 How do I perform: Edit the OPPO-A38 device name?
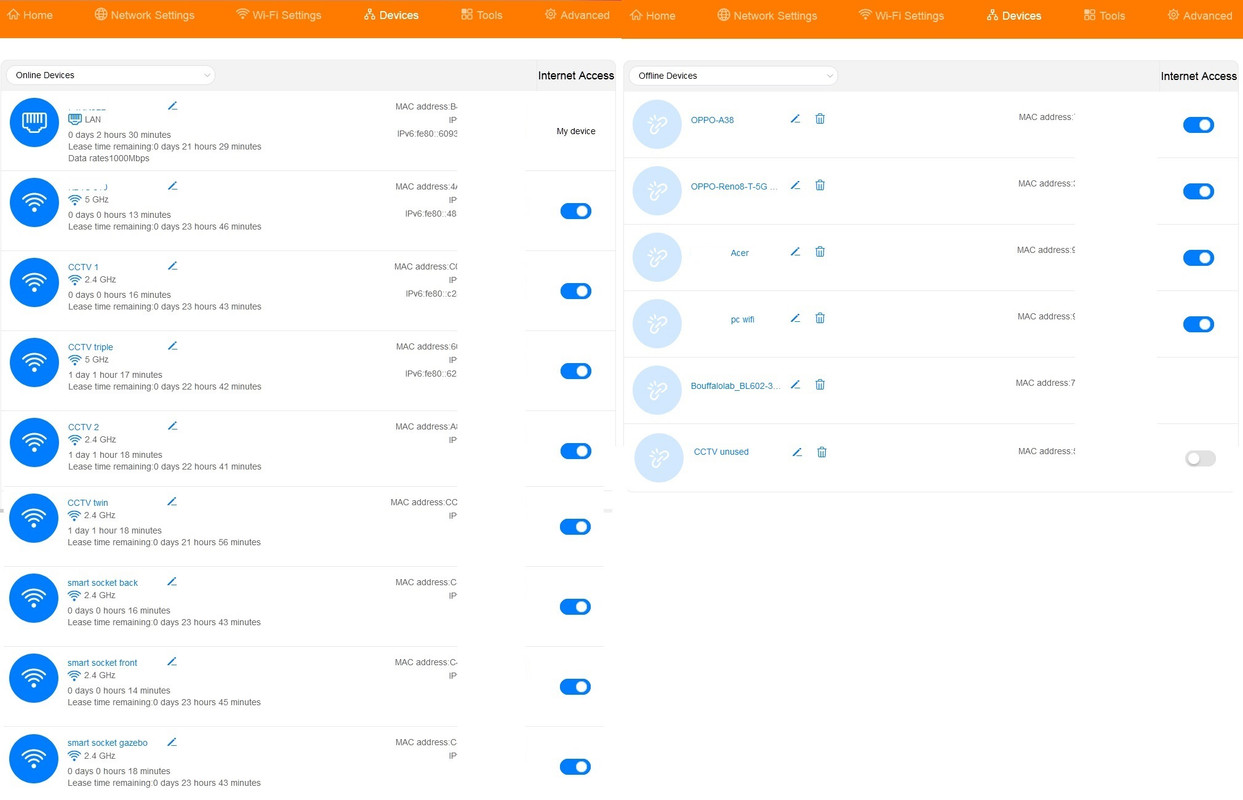point(795,119)
